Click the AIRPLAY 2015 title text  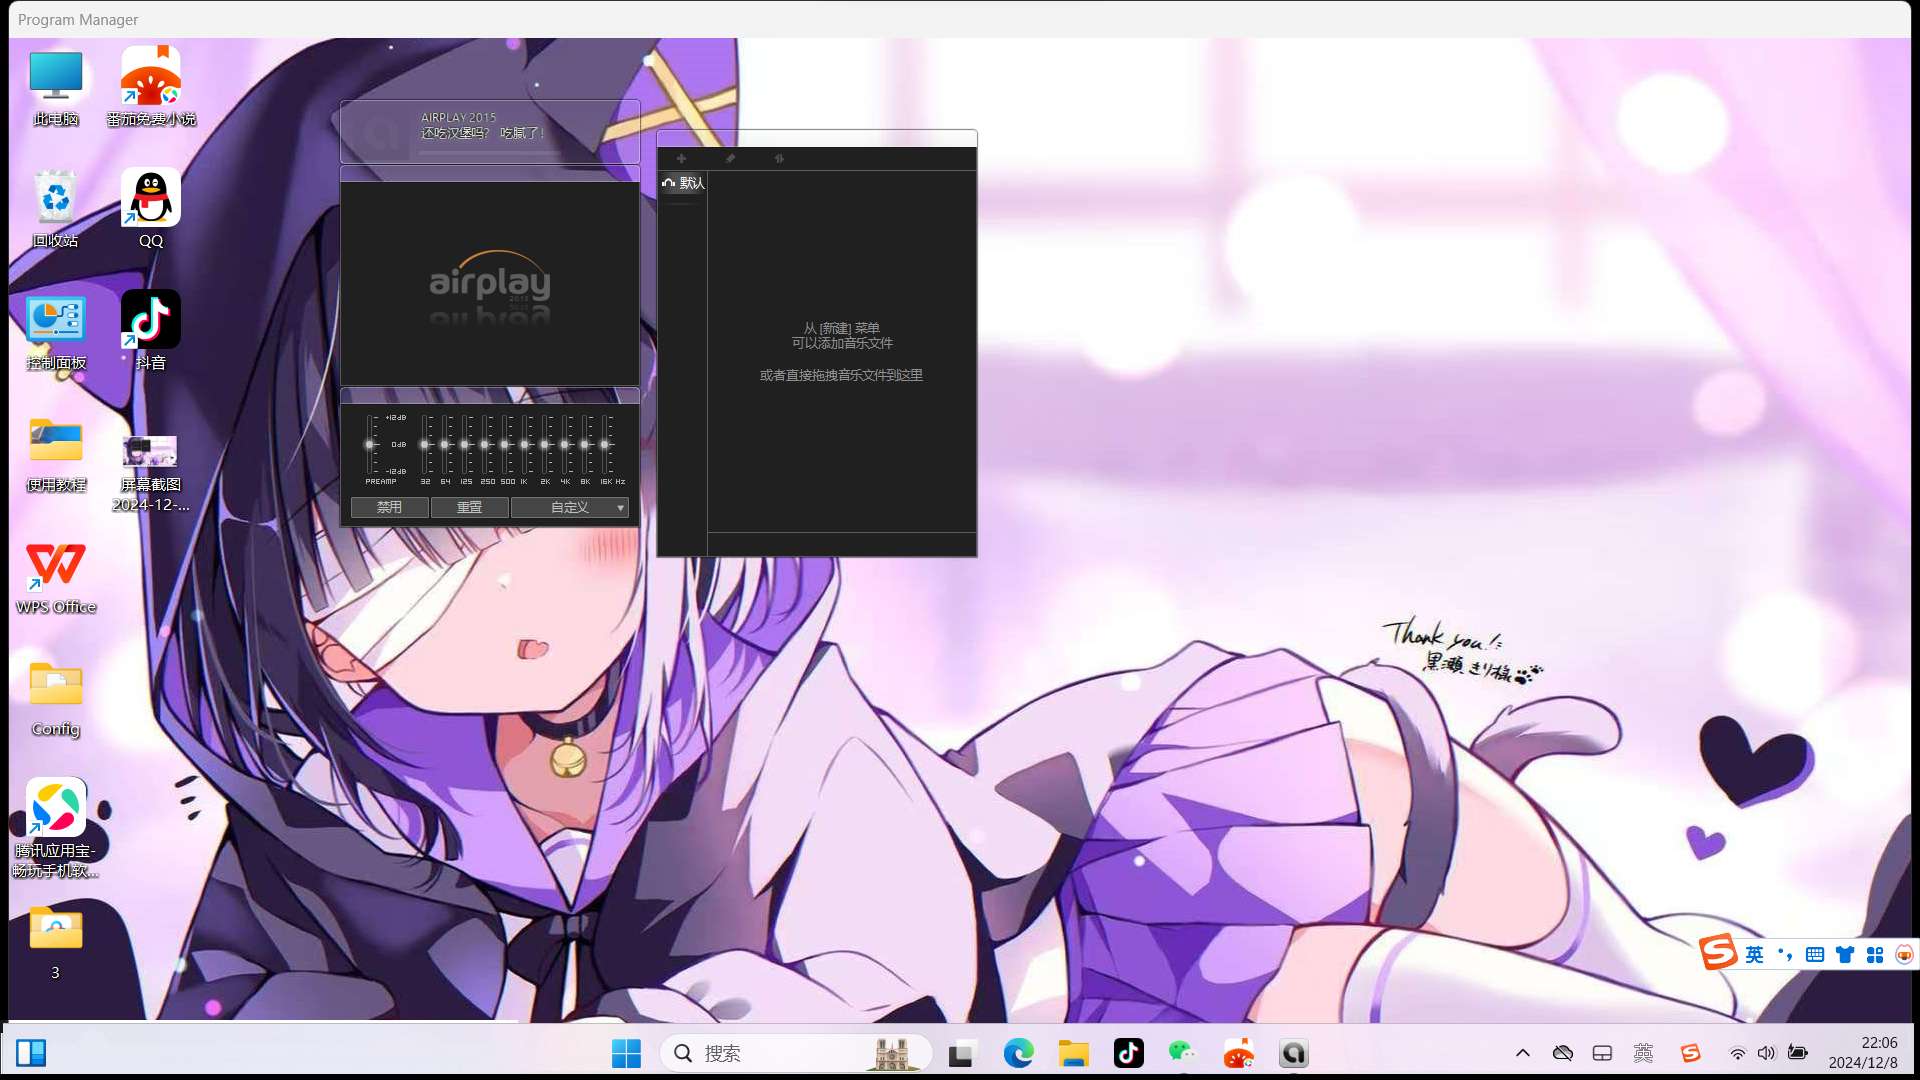(458, 117)
